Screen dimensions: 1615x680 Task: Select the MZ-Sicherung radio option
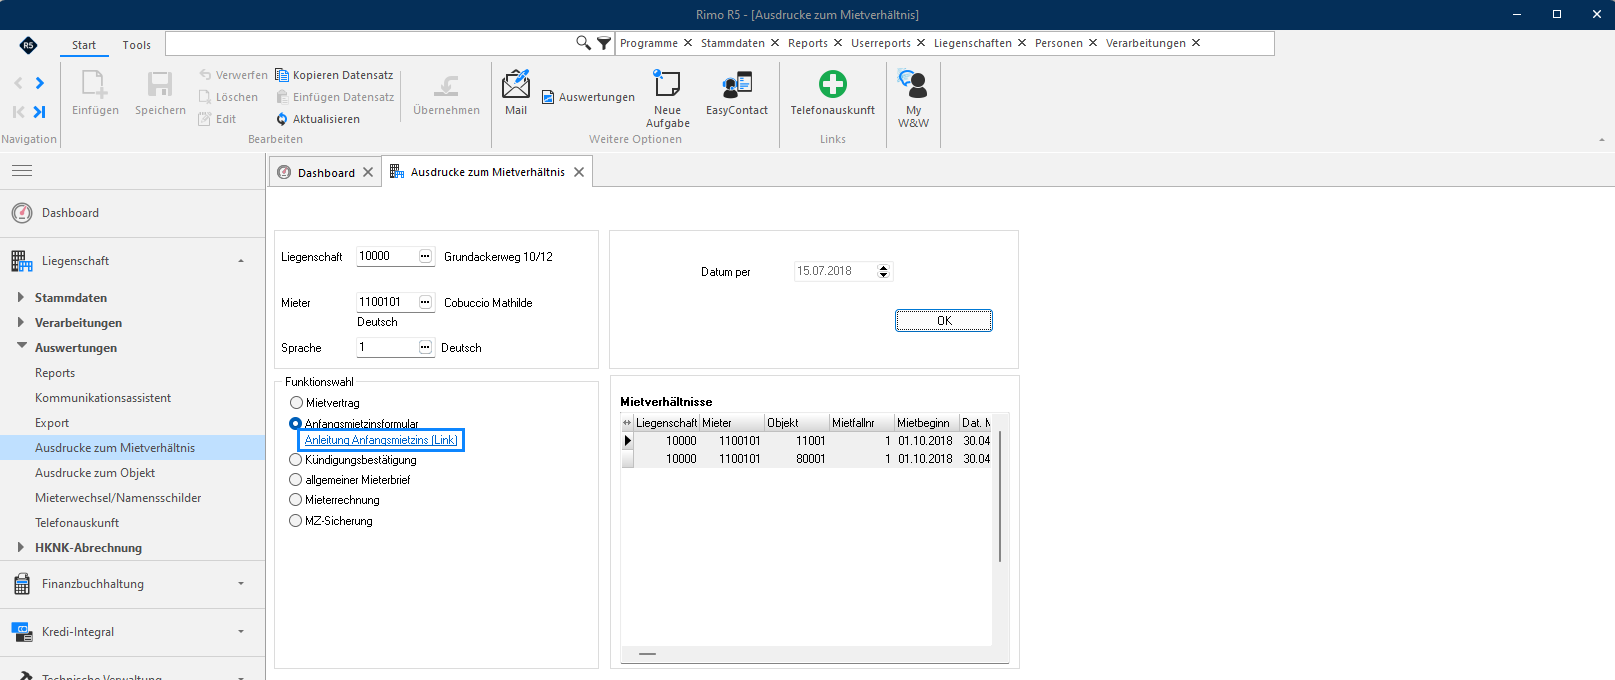tap(296, 521)
